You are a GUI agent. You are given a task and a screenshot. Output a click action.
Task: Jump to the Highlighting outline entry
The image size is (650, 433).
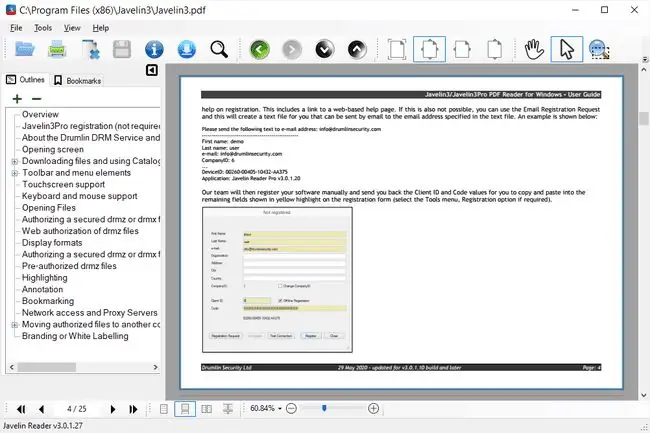(x=44, y=278)
